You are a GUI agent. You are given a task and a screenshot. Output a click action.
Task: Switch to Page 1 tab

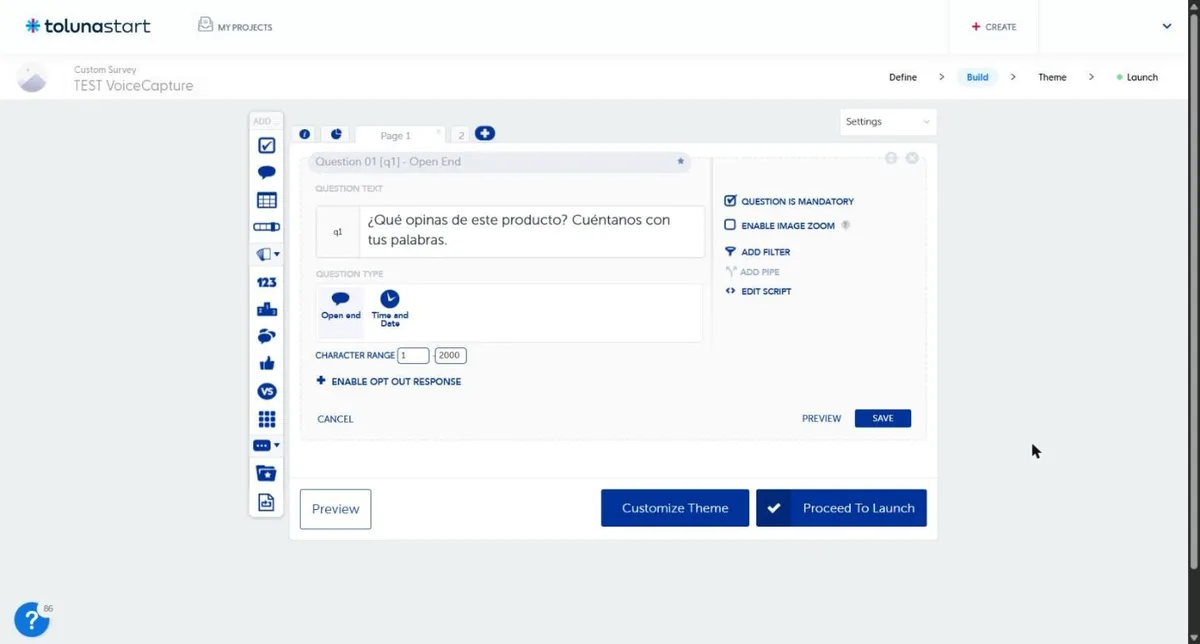pyautogui.click(x=396, y=135)
